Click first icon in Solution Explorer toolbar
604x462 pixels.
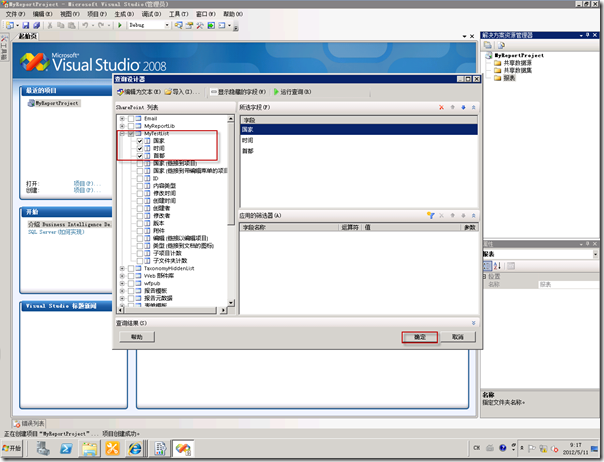click(x=488, y=45)
